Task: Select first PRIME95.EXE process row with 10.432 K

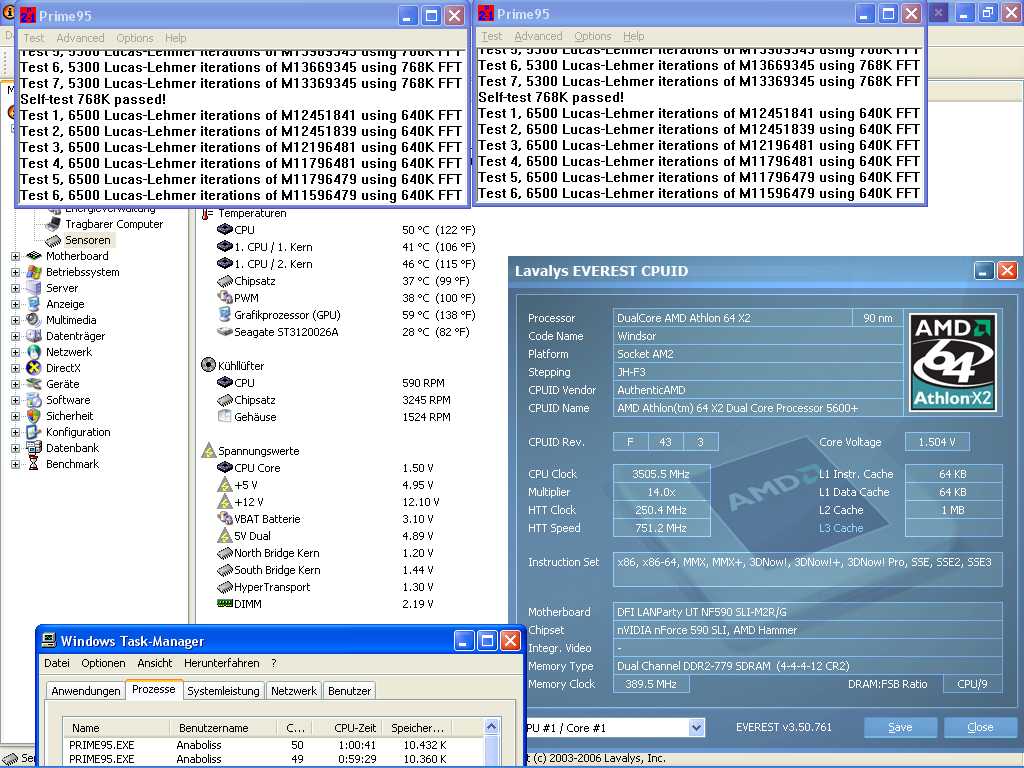Action: pos(274,745)
